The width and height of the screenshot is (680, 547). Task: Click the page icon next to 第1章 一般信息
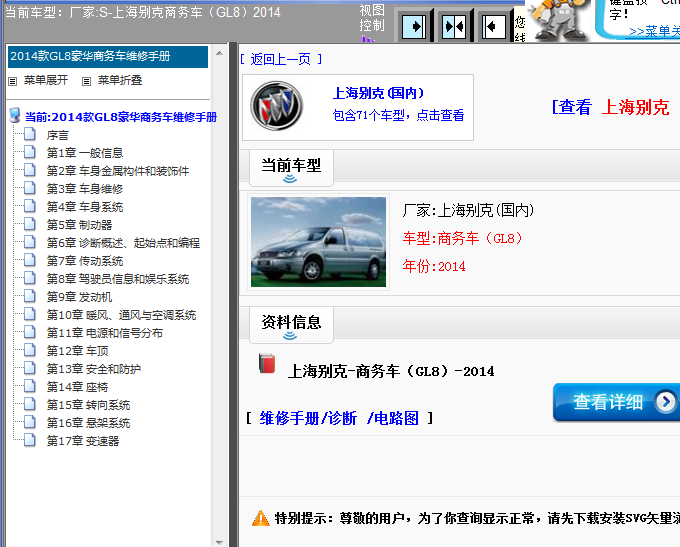pyautogui.click(x=29, y=152)
